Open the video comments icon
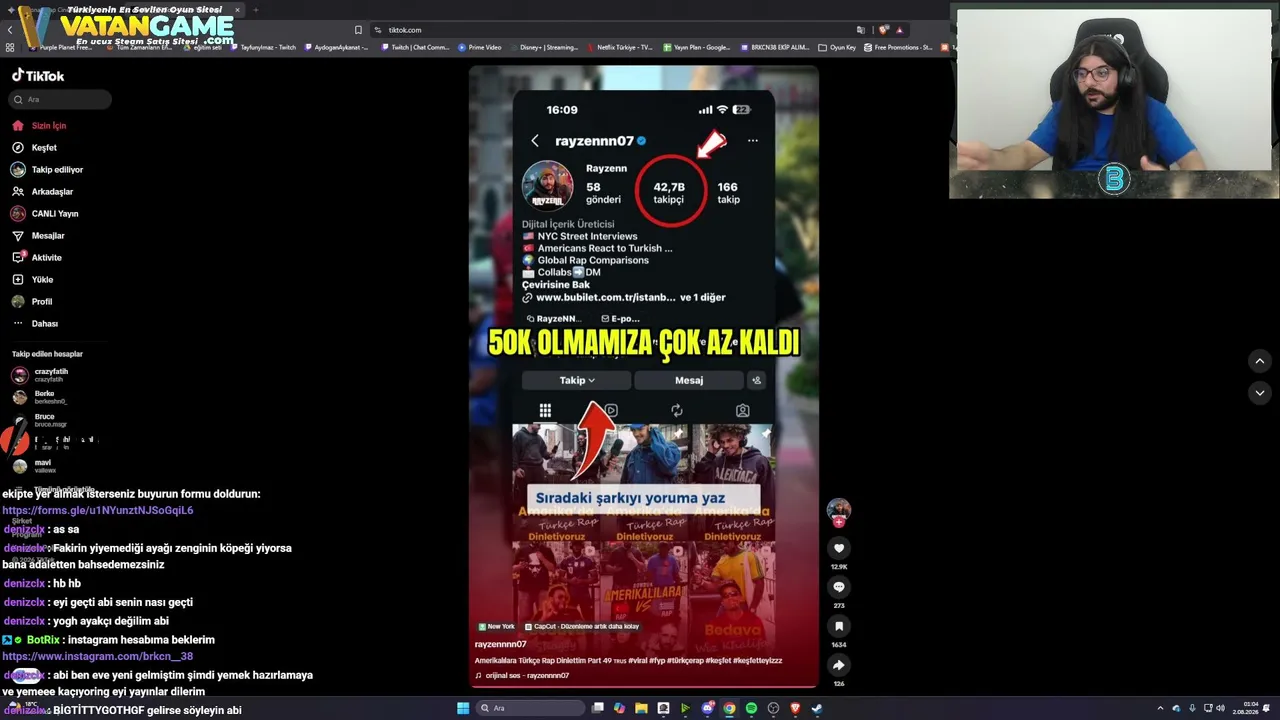 (x=839, y=587)
